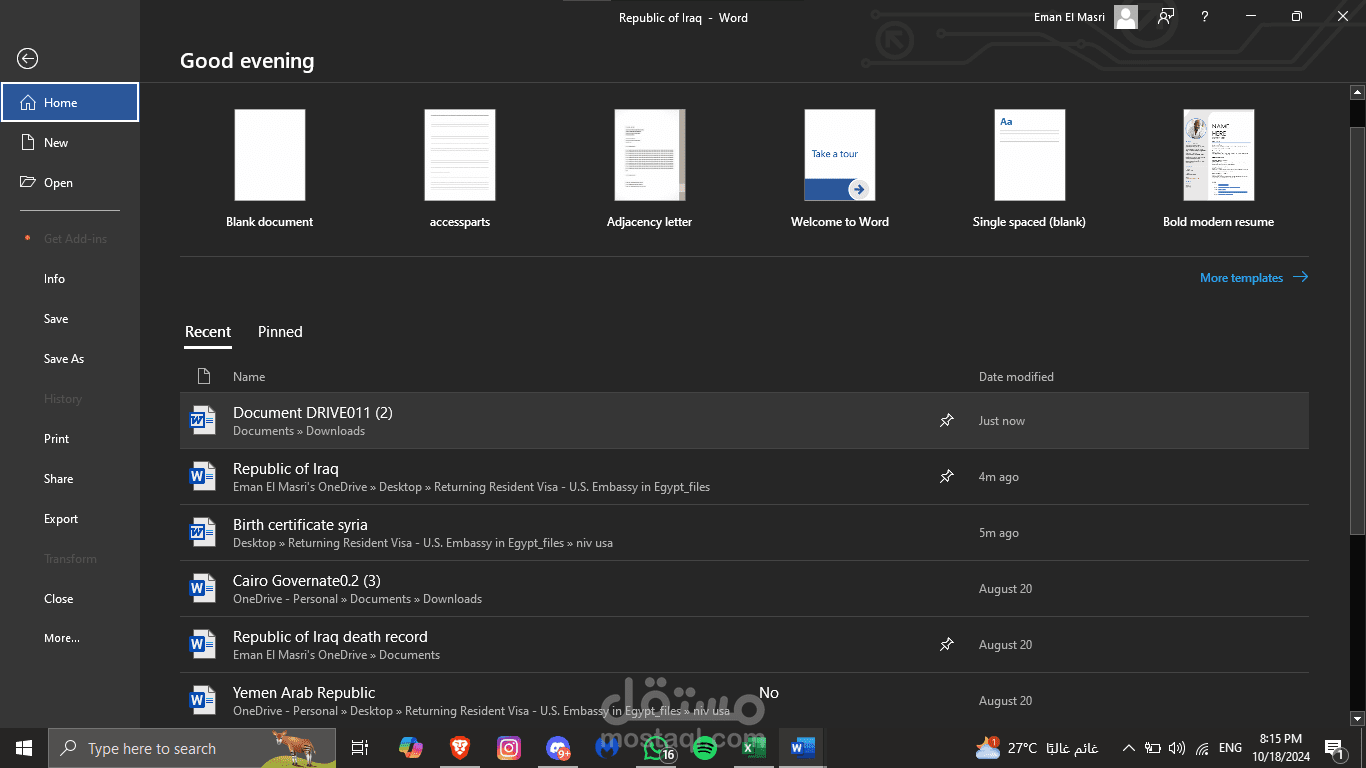
Task: Pin Republic of Iraq death record
Action: pos(946,645)
